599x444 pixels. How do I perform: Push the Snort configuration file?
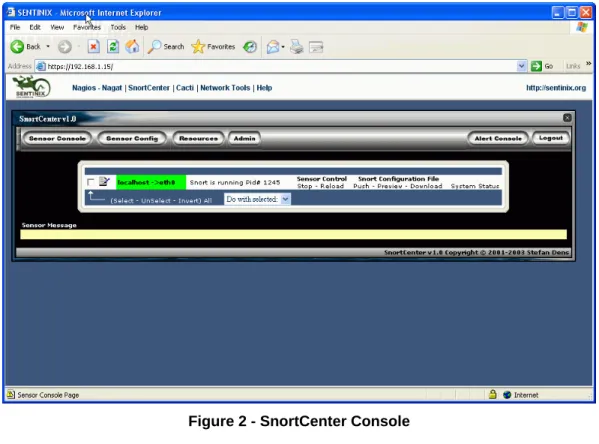coord(361,186)
